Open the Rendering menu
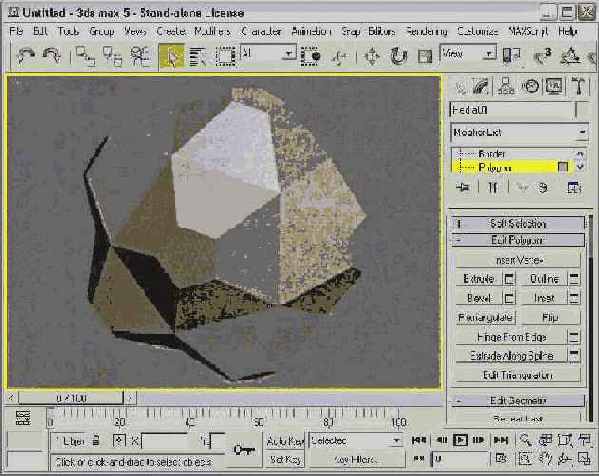This screenshot has width=599, height=476. pos(426,31)
